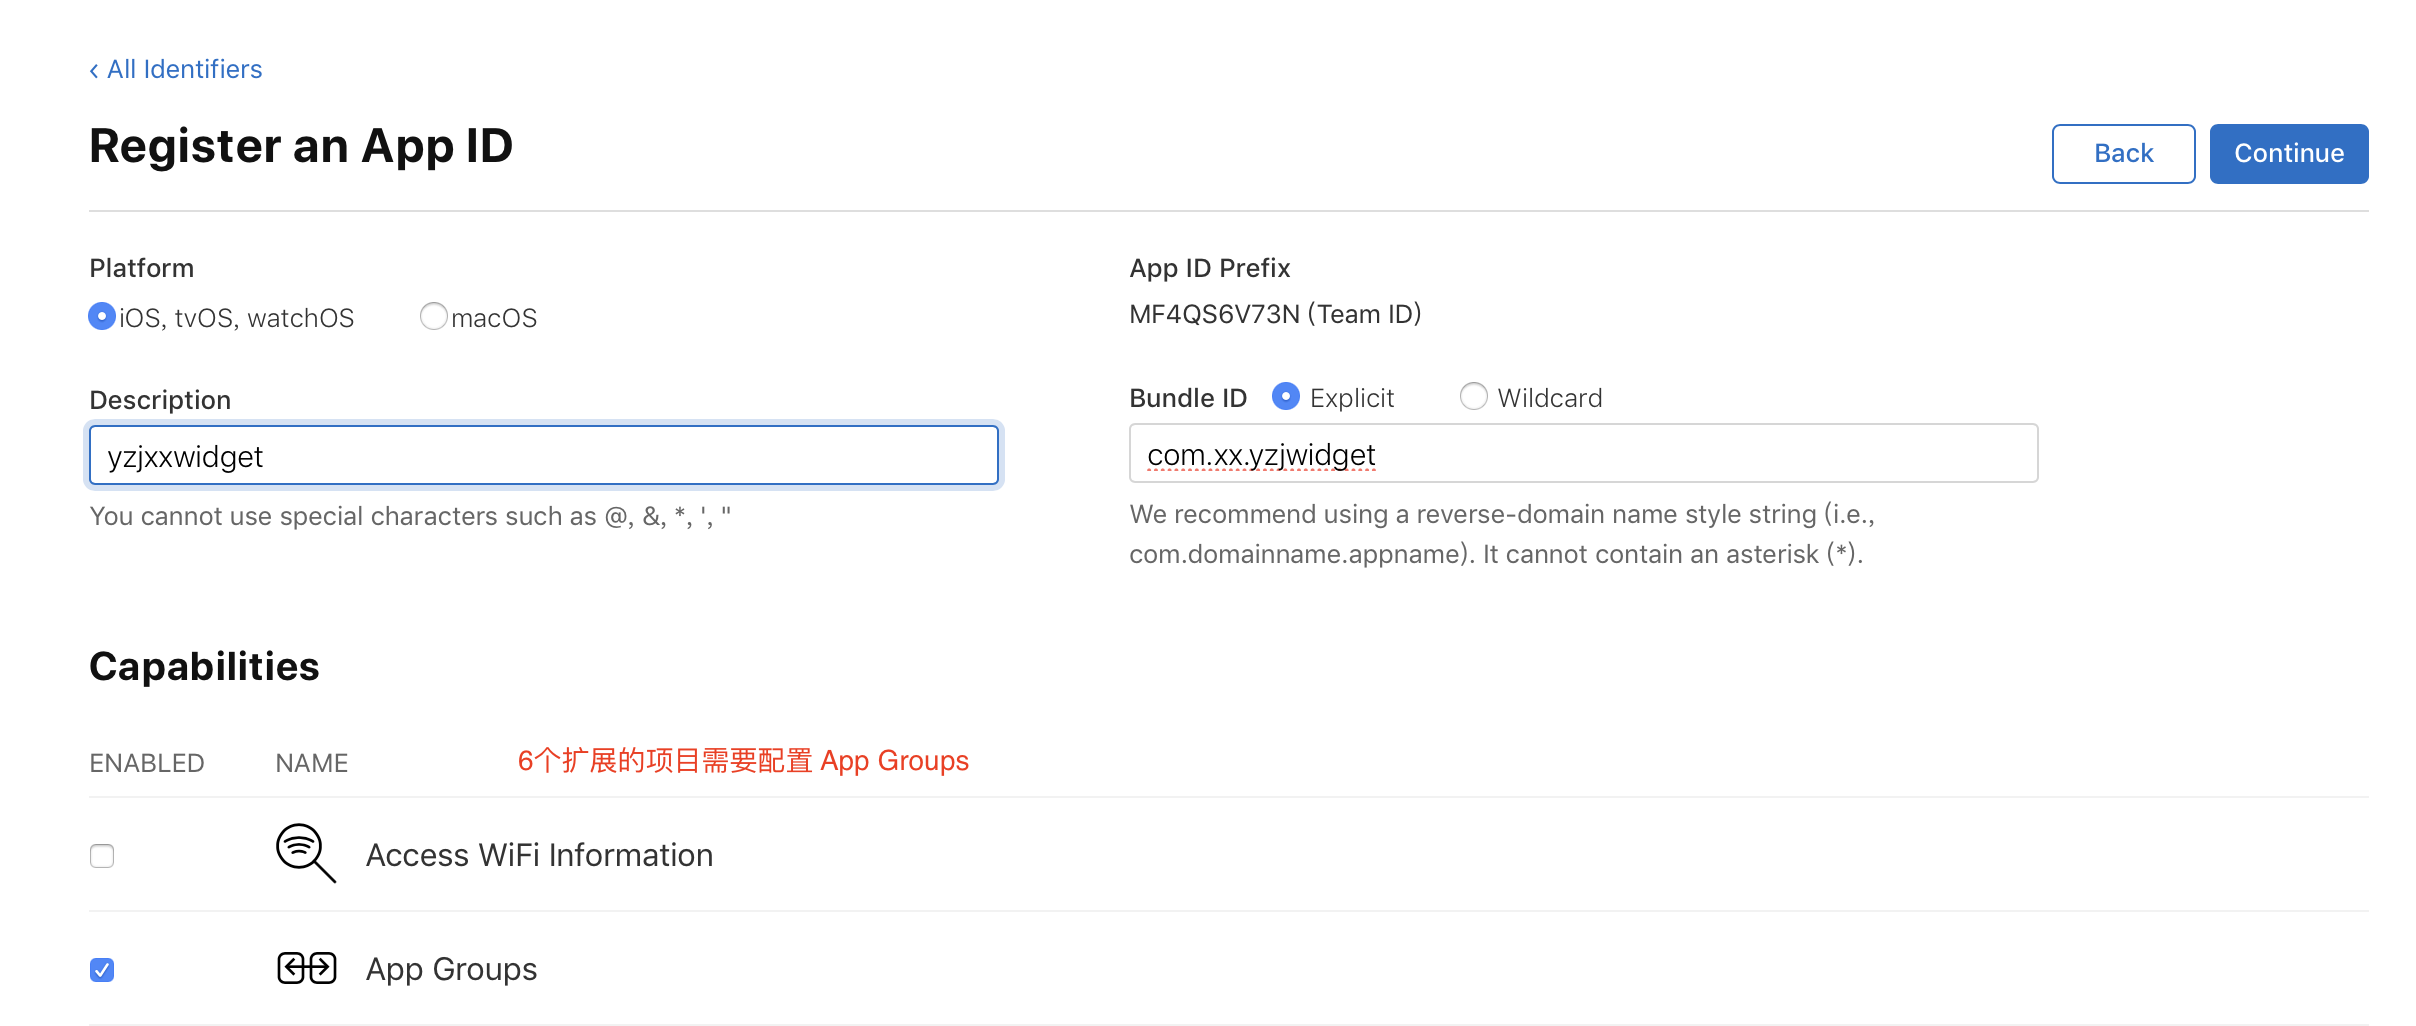Click the Access WiFi Information magnifier icon

305,853
